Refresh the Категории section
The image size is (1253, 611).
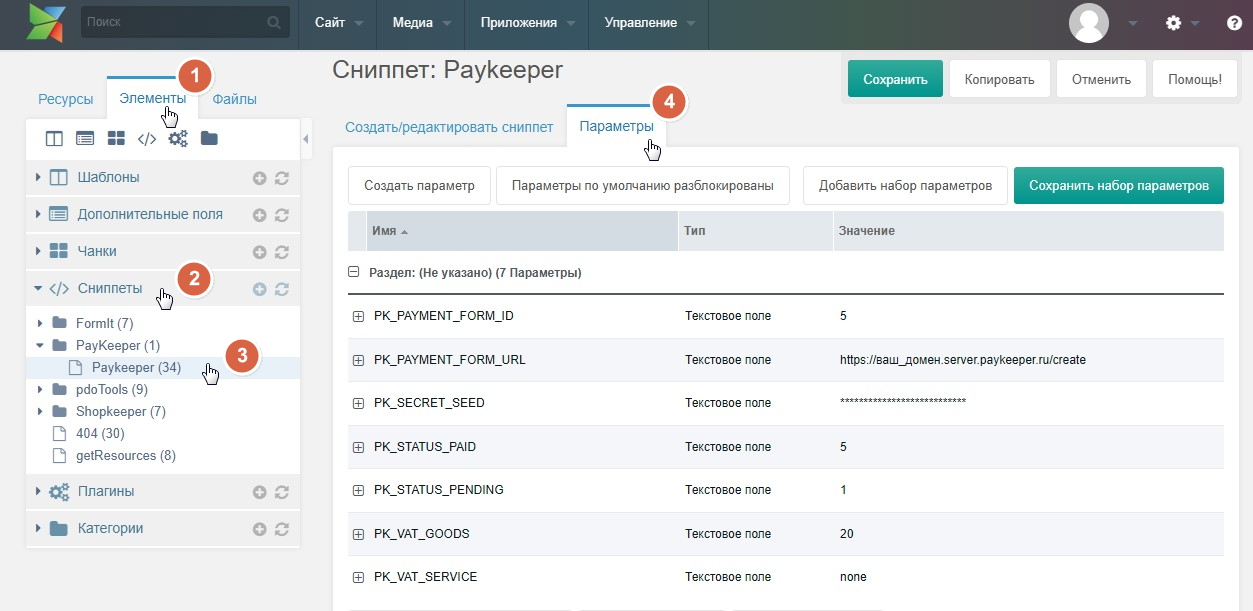[x=282, y=529]
